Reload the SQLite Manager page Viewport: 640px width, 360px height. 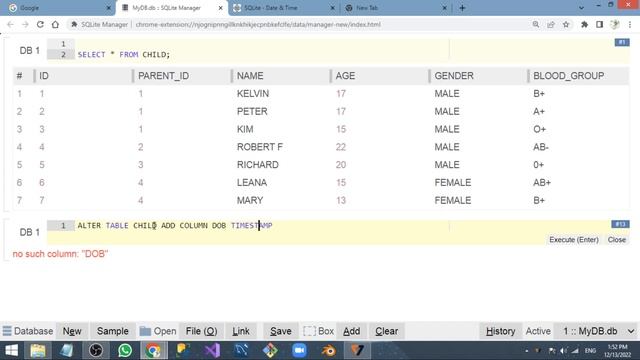point(40,24)
